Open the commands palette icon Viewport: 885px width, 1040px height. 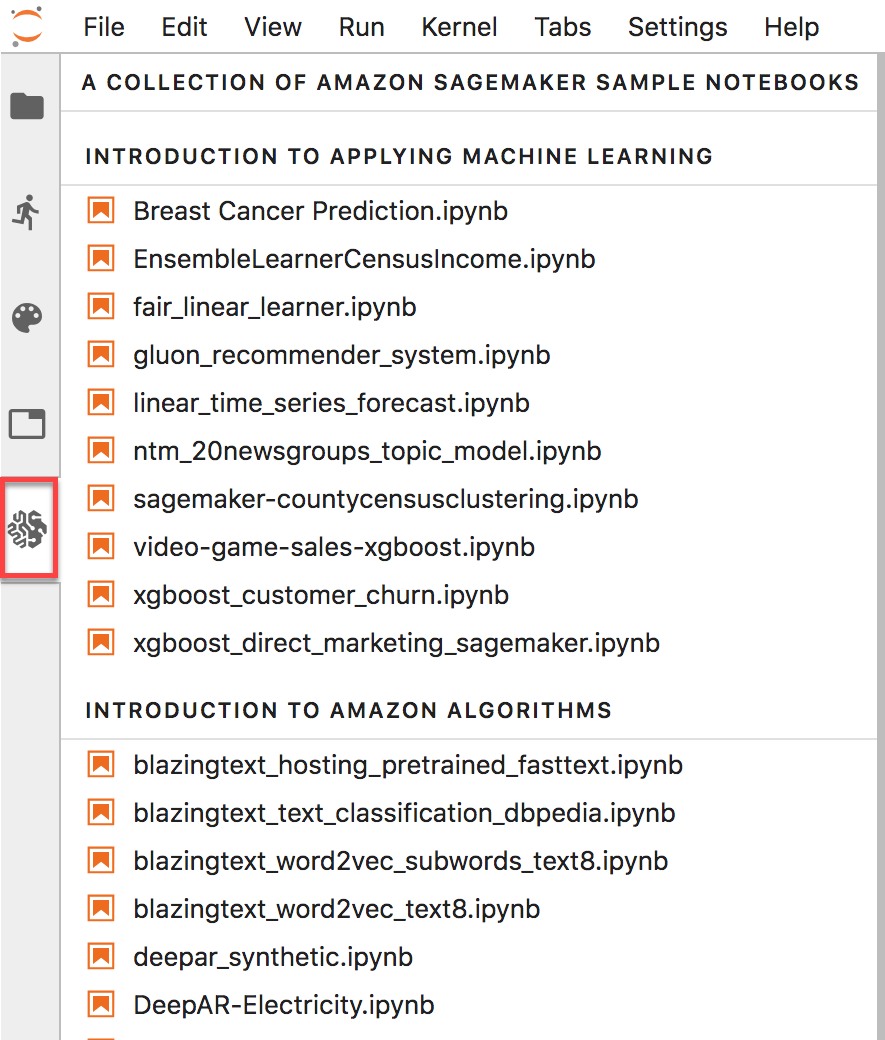(28, 318)
